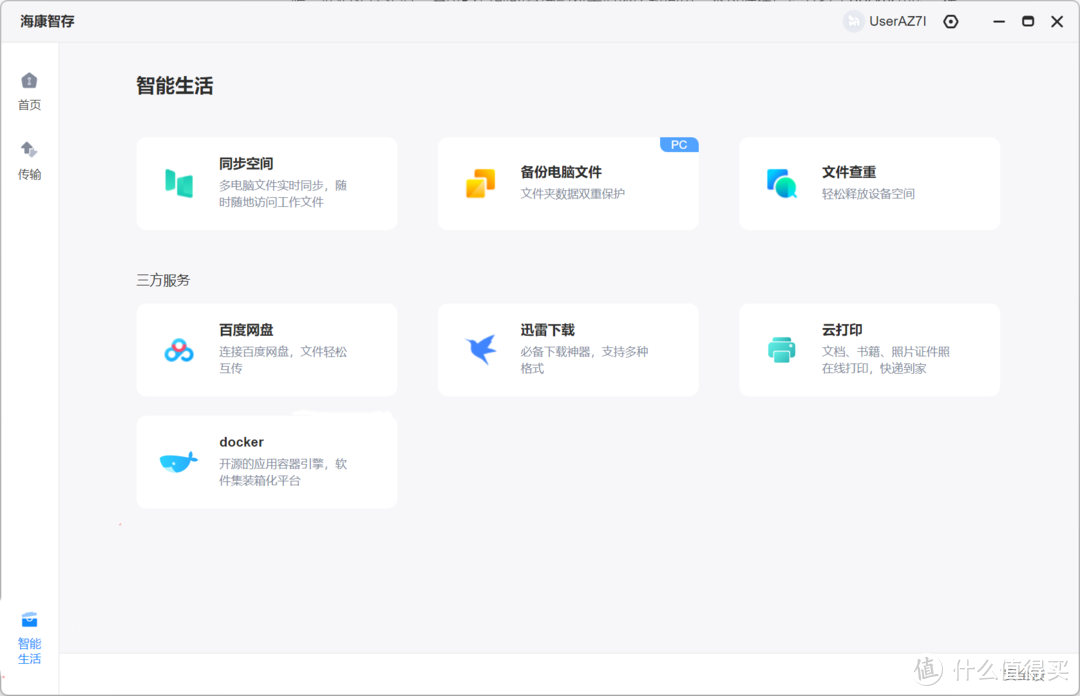Open the docker whale icon
1080x696 pixels.
point(176,459)
